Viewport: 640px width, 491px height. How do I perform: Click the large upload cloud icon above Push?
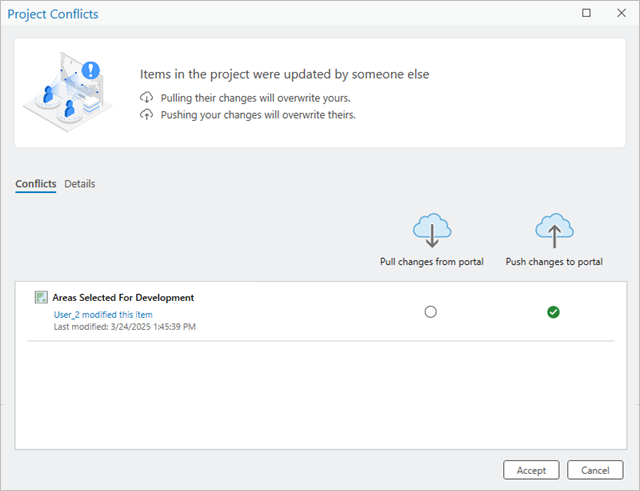[553, 230]
